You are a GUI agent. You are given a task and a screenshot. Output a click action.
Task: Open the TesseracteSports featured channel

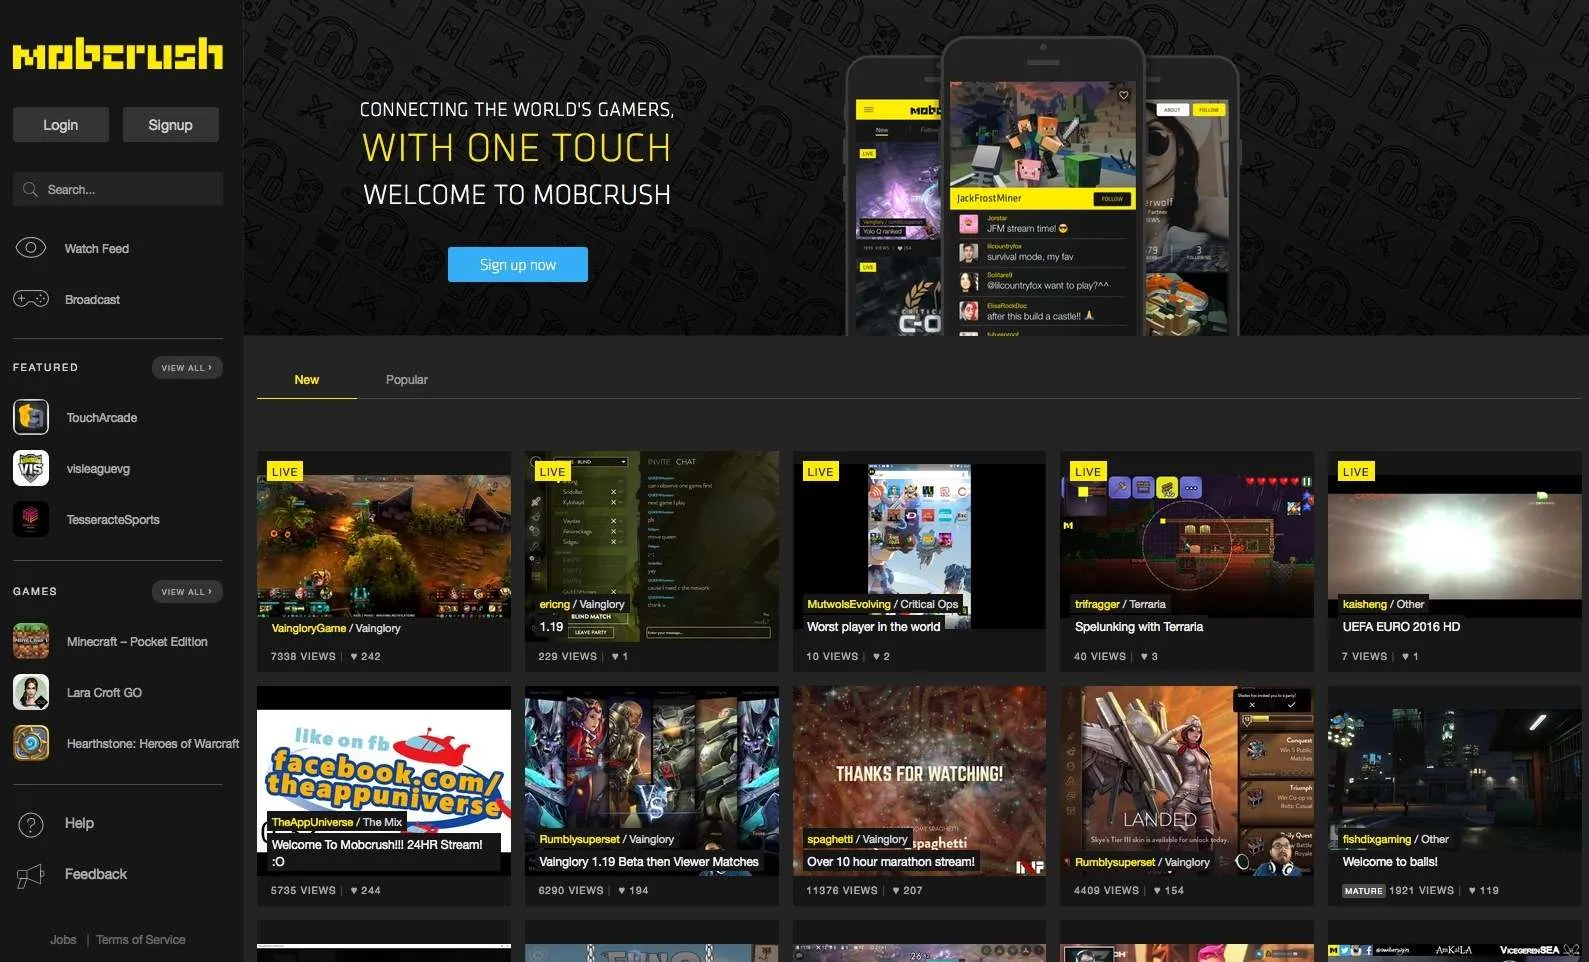113,520
